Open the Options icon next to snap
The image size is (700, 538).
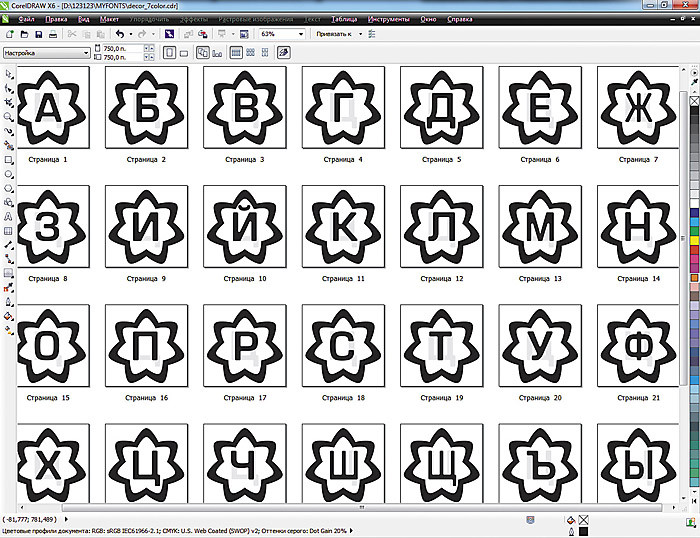click(x=372, y=34)
